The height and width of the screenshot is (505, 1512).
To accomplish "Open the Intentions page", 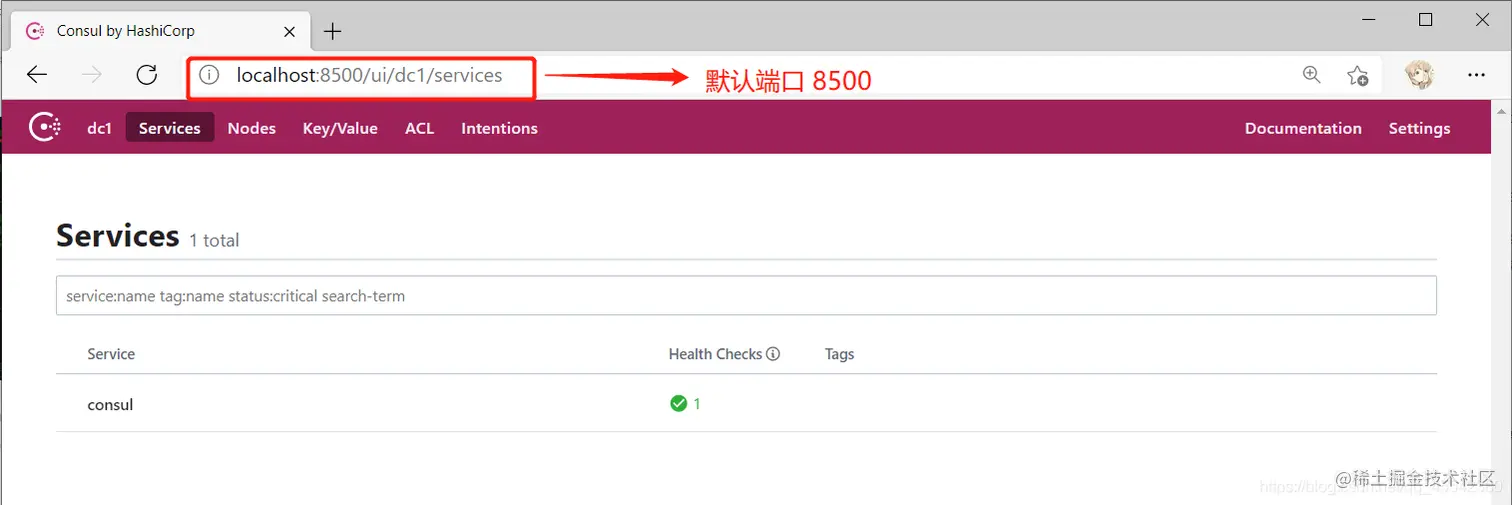I will pos(499,128).
